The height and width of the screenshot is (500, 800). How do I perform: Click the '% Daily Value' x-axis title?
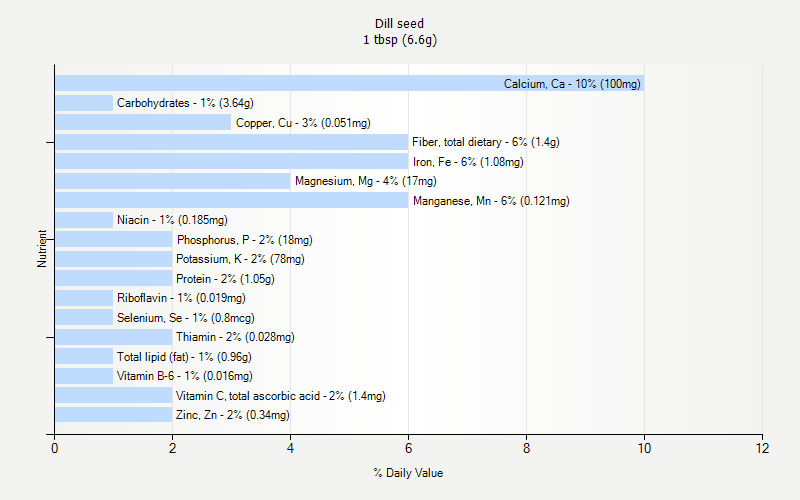click(408, 473)
